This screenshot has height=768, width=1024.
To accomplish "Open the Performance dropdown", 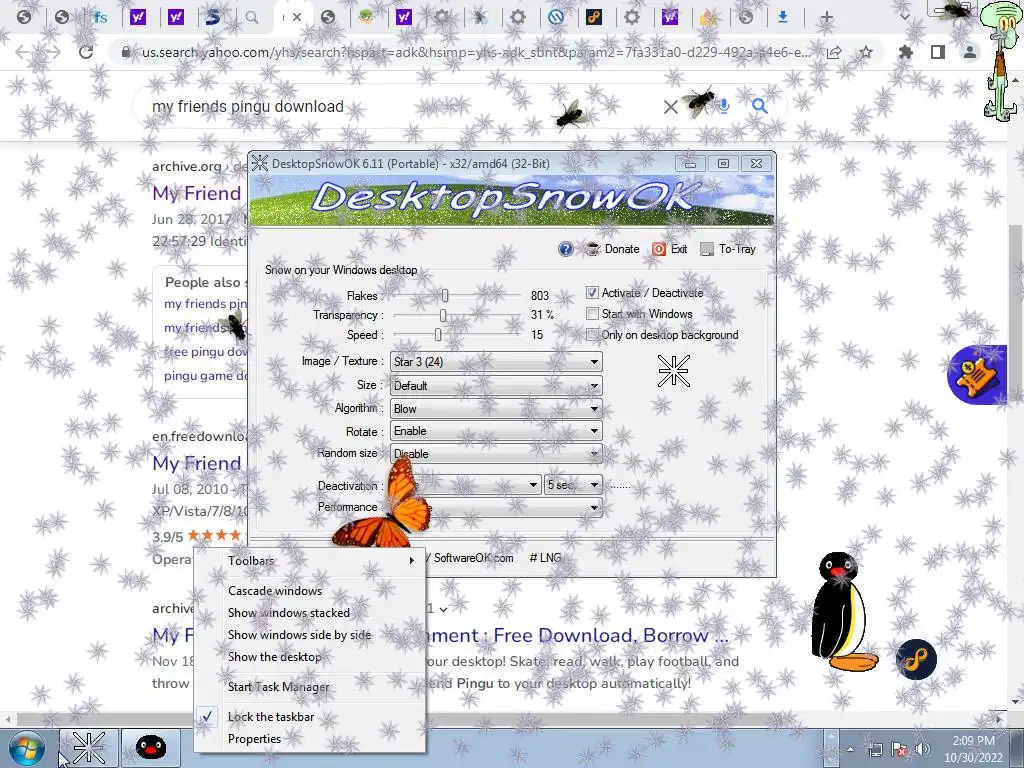I will coord(496,507).
